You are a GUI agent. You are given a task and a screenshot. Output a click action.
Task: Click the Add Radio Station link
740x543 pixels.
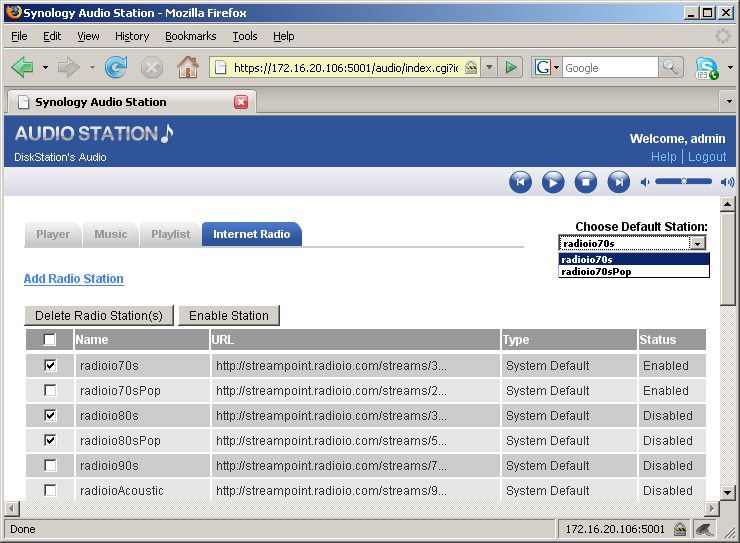coord(74,279)
